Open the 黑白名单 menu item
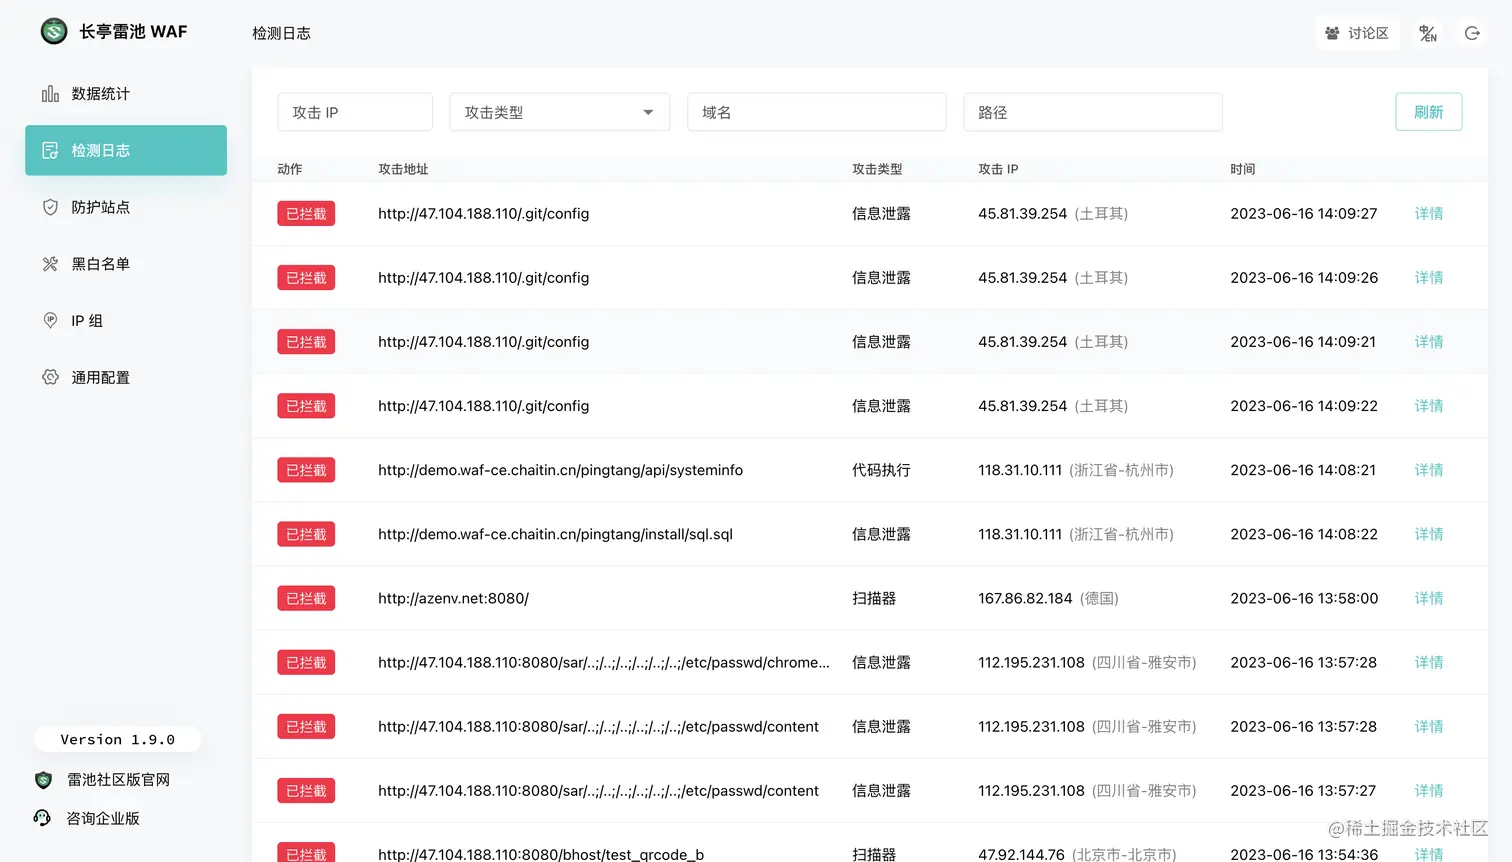 [x=126, y=264]
